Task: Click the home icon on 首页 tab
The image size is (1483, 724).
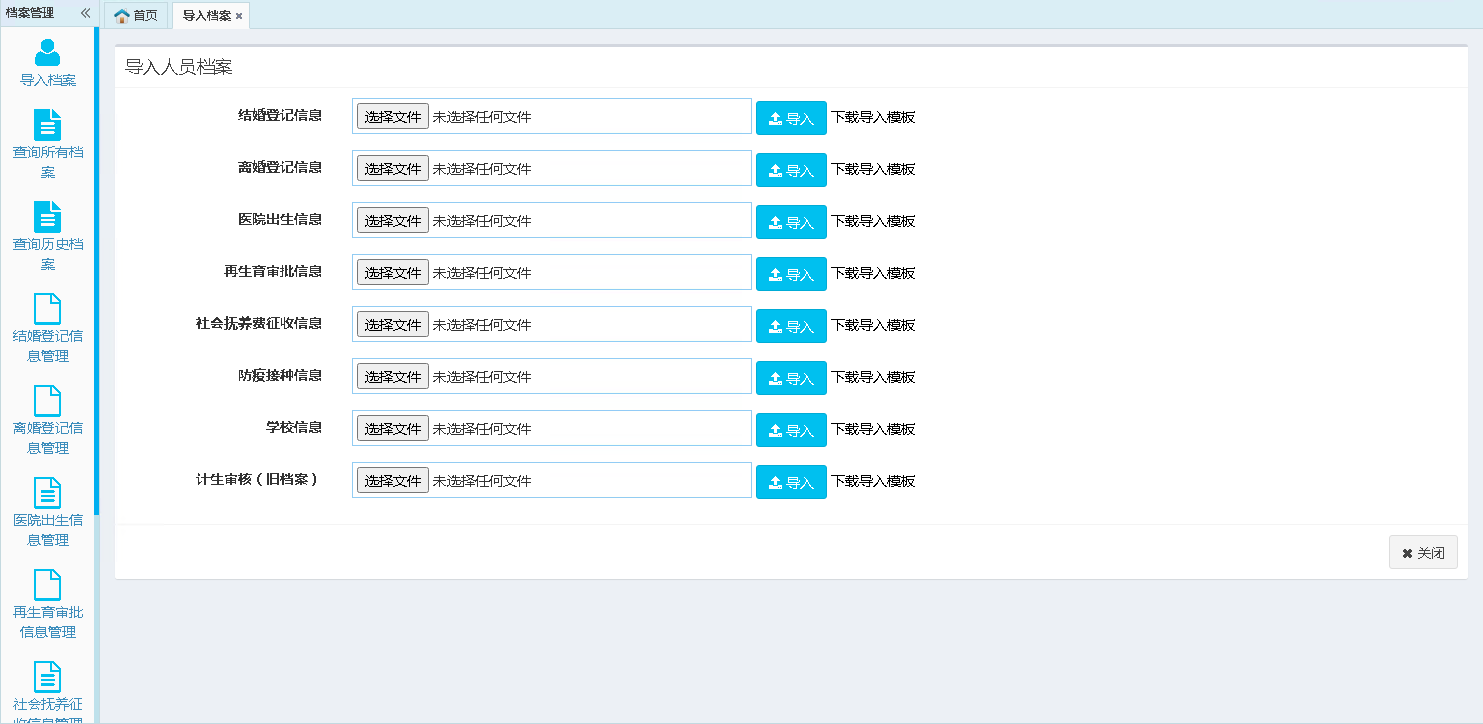Action: (122, 16)
